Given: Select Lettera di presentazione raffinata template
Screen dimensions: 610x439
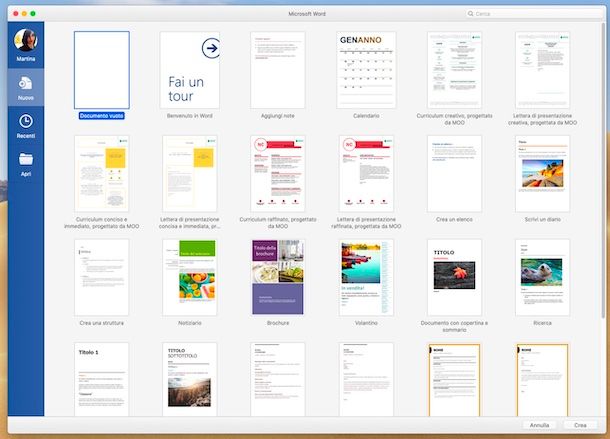Looking at the screenshot, I should click(x=366, y=174).
